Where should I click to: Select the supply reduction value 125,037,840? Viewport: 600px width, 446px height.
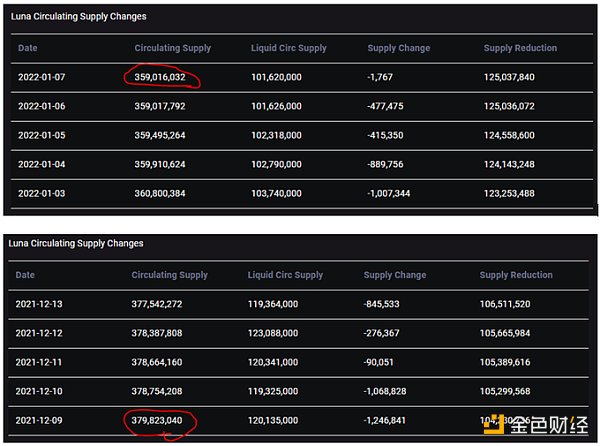[x=509, y=76]
